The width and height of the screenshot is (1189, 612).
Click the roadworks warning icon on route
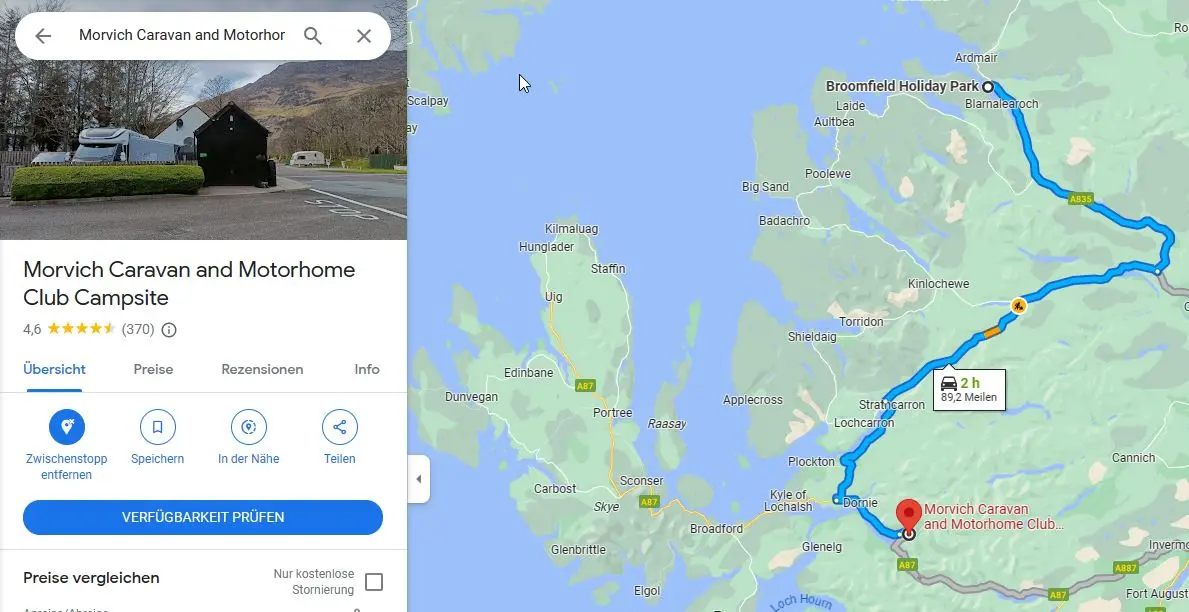tap(1018, 306)
